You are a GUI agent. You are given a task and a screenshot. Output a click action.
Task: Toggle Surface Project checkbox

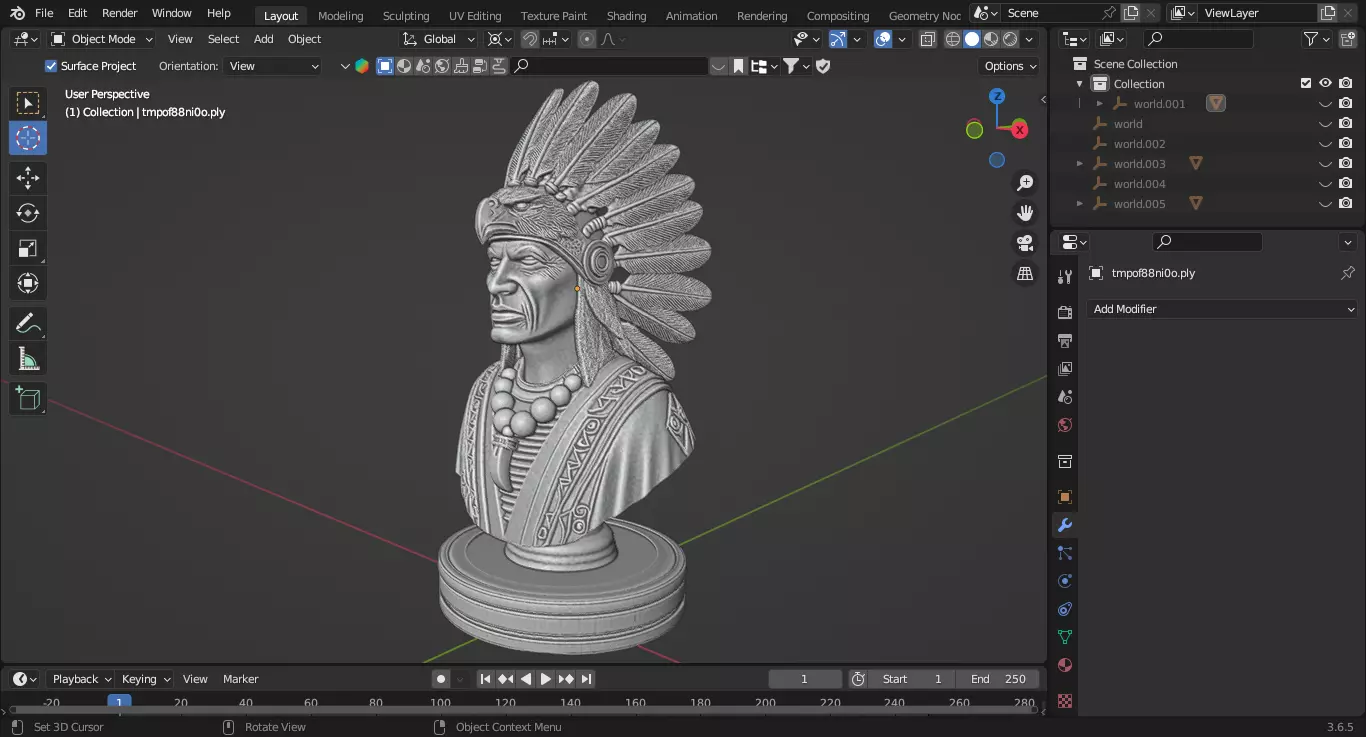[x=51, y=66]
